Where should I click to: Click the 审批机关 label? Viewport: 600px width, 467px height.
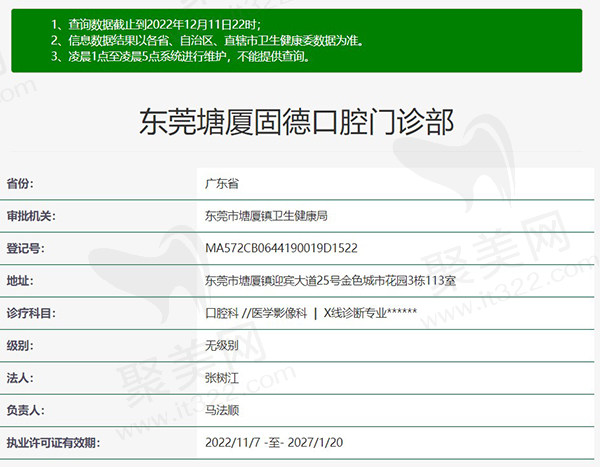[31, 216]
